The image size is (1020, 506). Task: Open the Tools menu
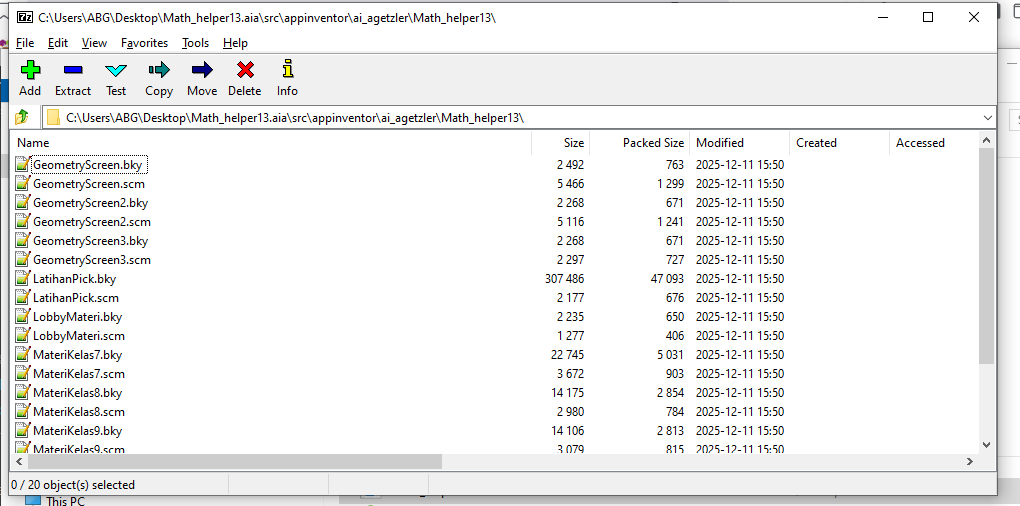click(195, 43)
